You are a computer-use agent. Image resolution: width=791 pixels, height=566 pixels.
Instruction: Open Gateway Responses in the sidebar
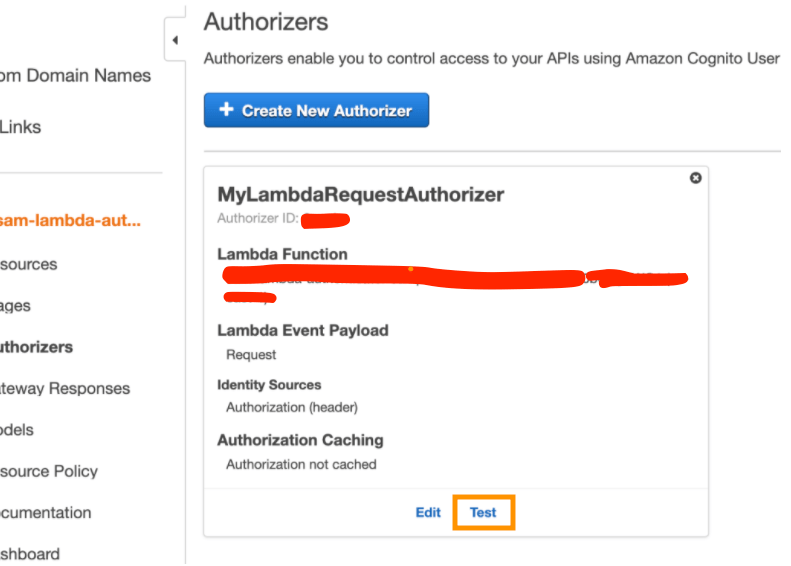click(65, 388)
